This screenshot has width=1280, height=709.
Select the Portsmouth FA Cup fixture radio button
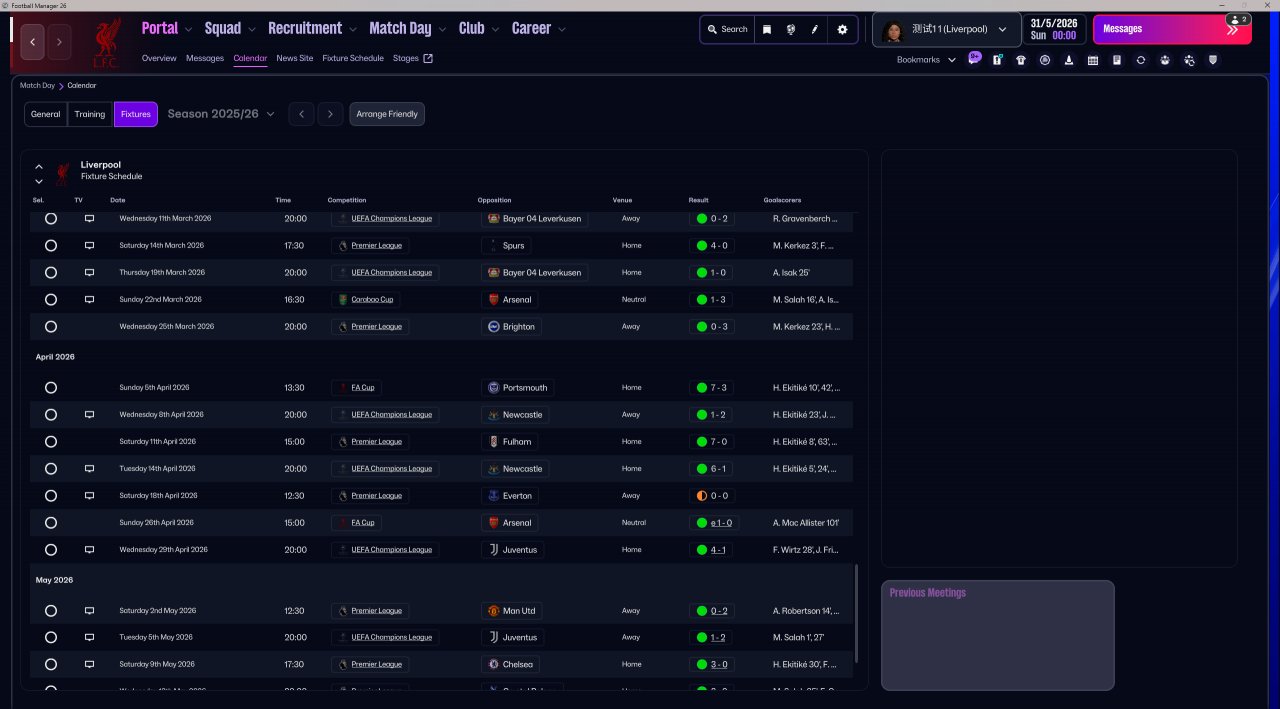tap(51, 388)
